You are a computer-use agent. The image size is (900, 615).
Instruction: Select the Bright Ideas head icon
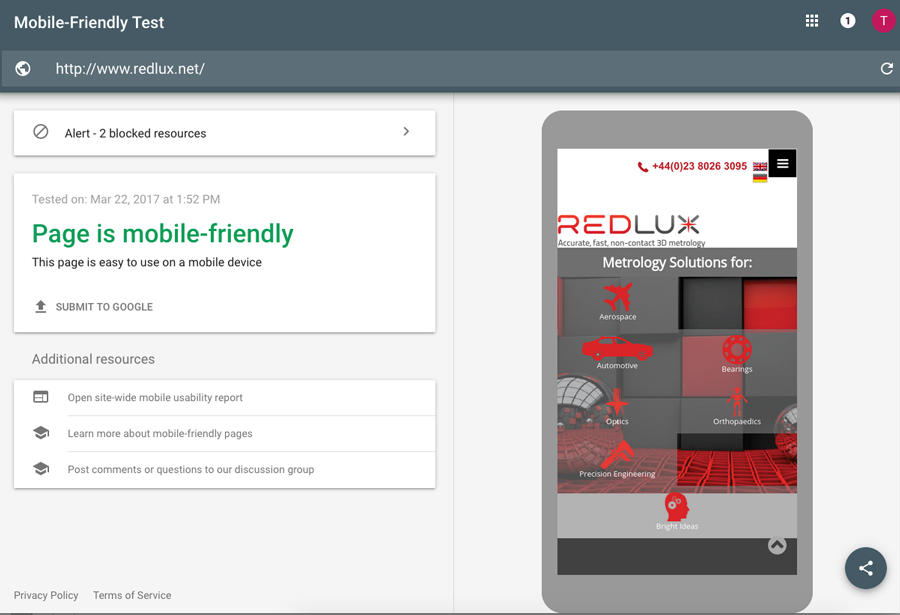point(677,506)
